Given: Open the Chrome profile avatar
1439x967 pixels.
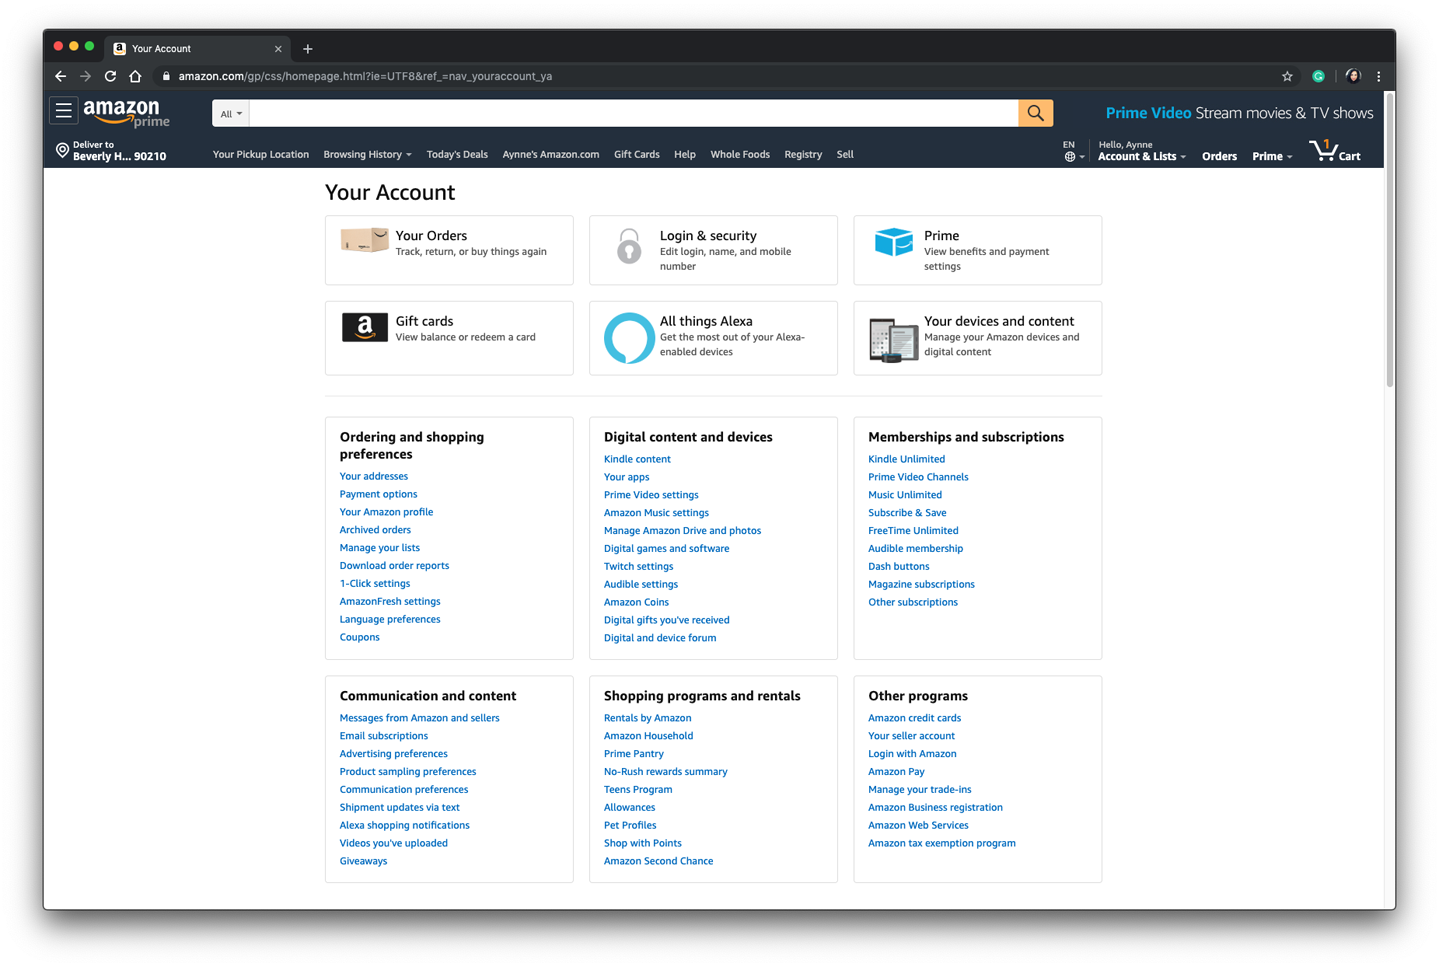Looking at the screenshot, I should (1353, 76).
